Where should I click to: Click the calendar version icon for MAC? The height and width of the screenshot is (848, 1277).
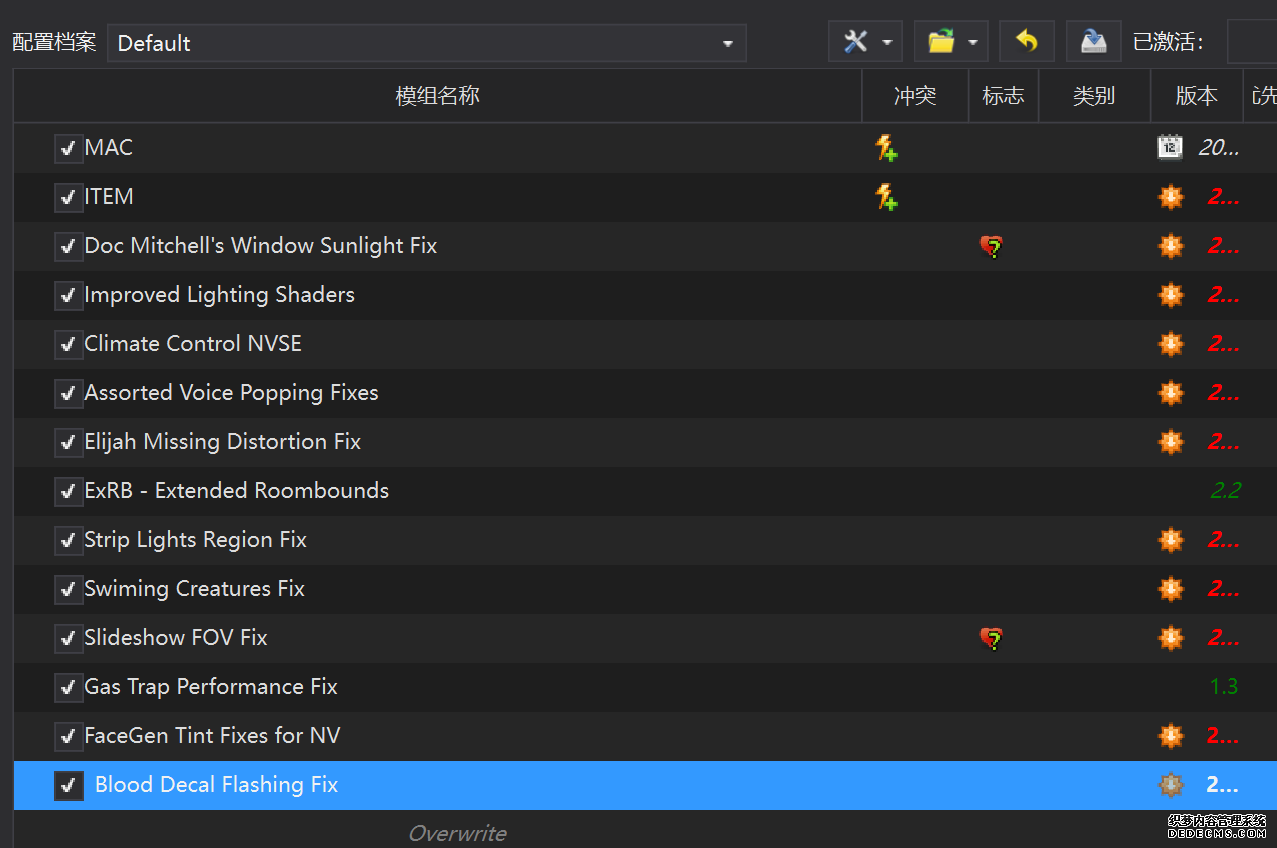[x=1170, y=148]
